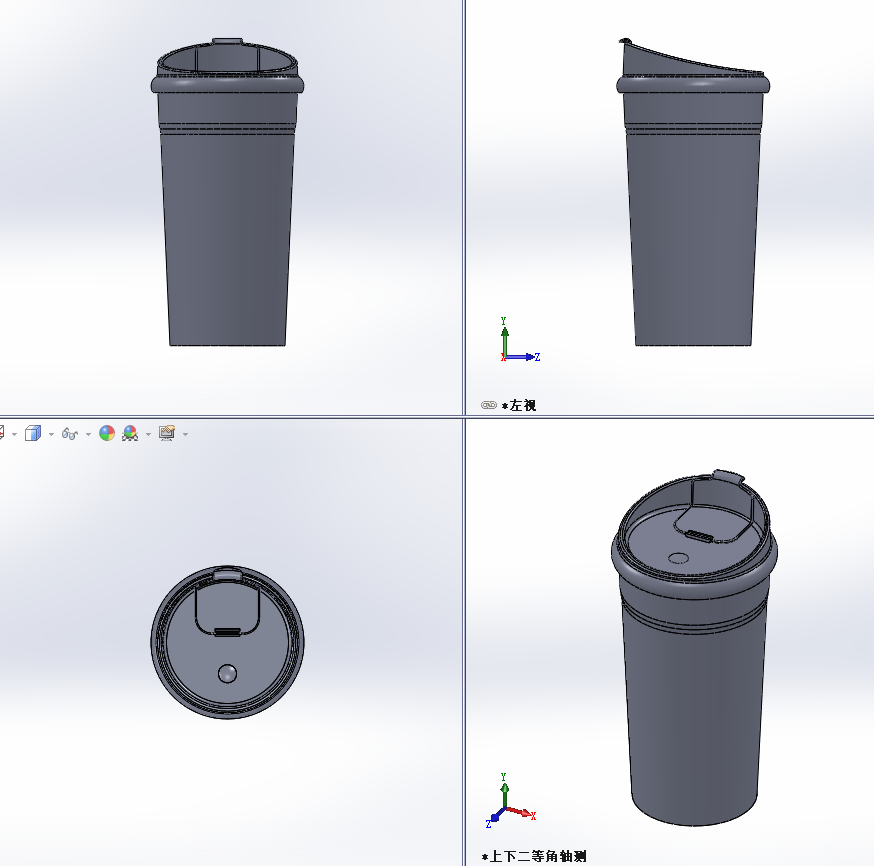Click the linked-view chain icon beside *左视
874x866 pixels.
click(x=489, y=405)
